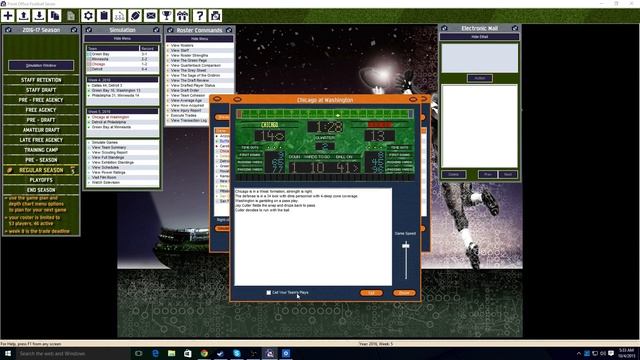Click the plus icon in the top toolbar
The image size is (640, 360).
8,16
